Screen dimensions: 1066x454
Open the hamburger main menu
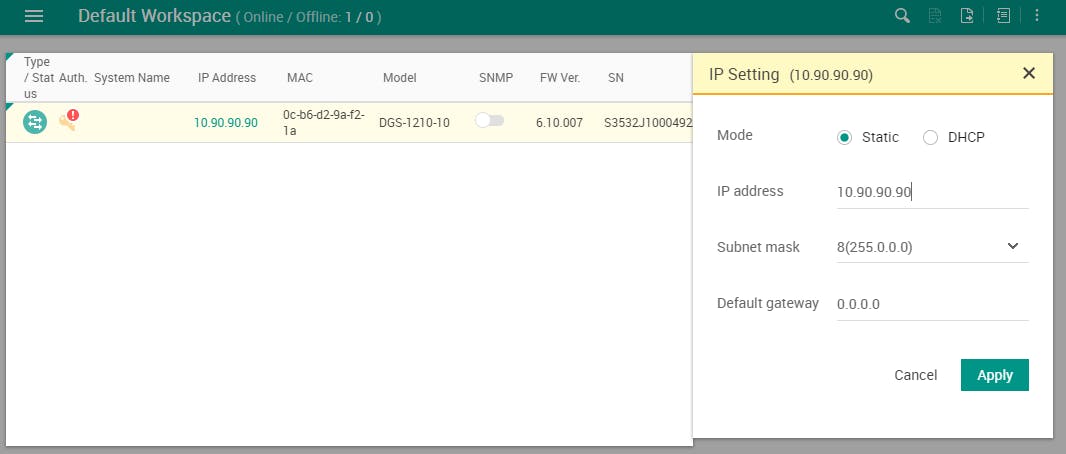pos(33,16)
